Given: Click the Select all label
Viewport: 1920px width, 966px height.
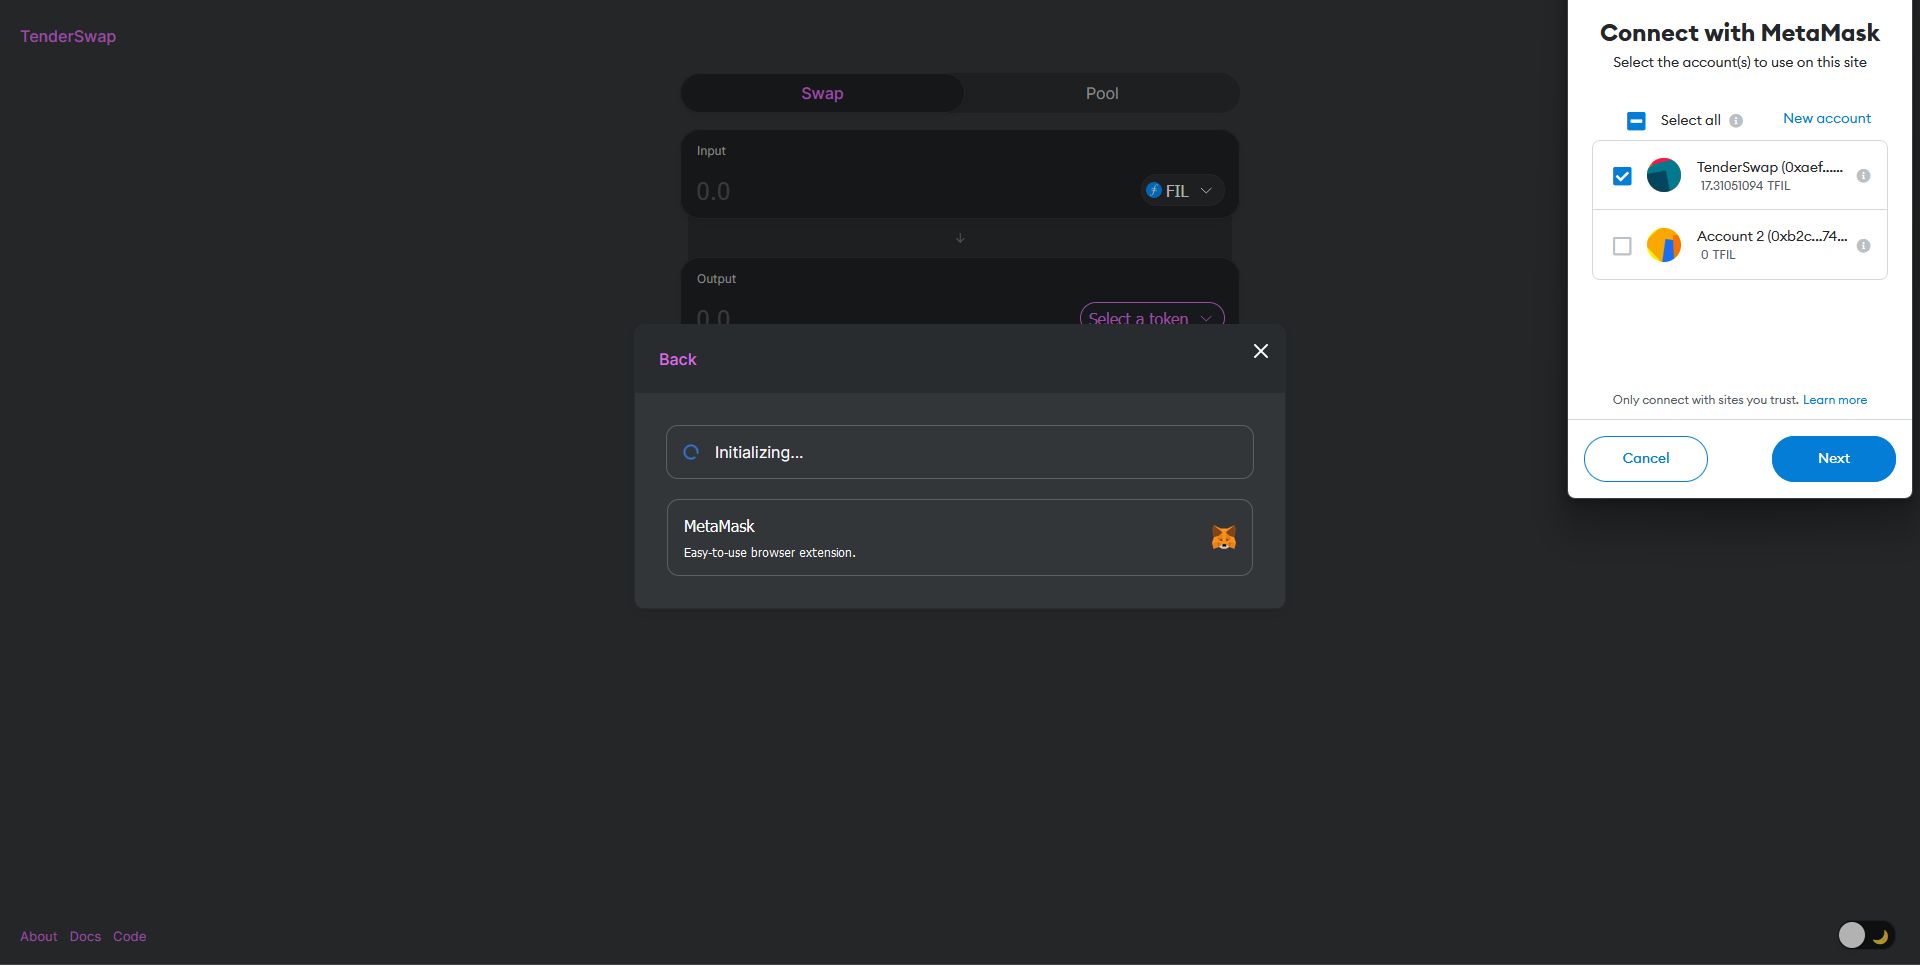Looking at the screenshot, I should point(1690,121).
